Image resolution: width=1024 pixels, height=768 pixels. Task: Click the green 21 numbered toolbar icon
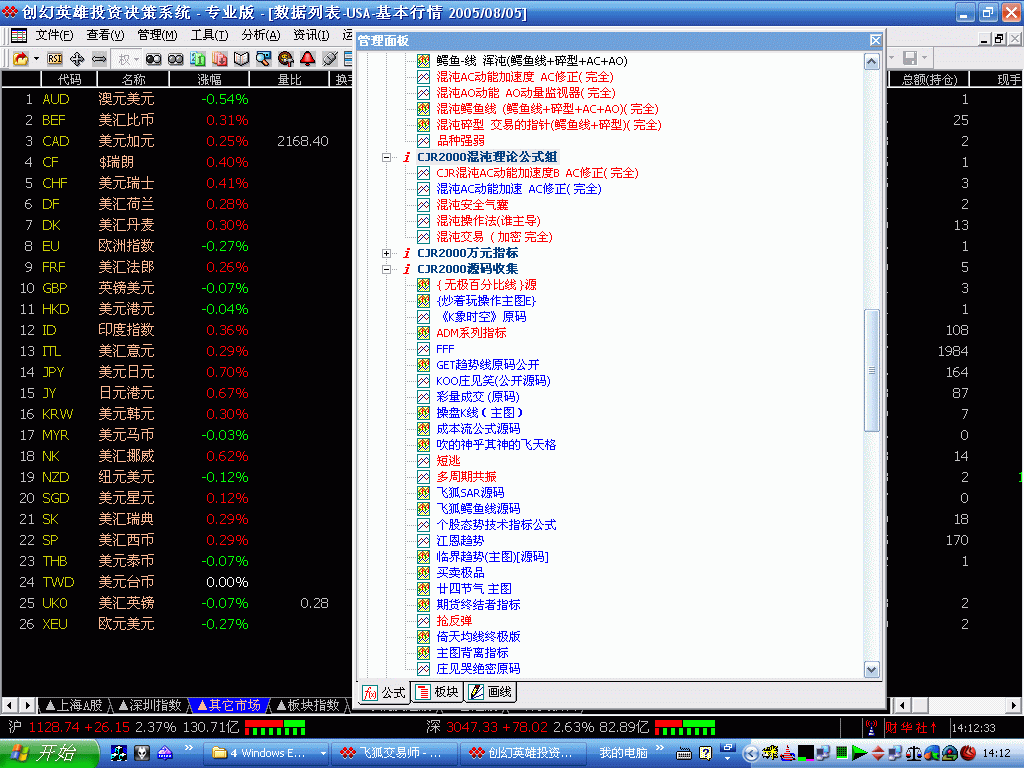pyautogui.click(x=198, y=59)
